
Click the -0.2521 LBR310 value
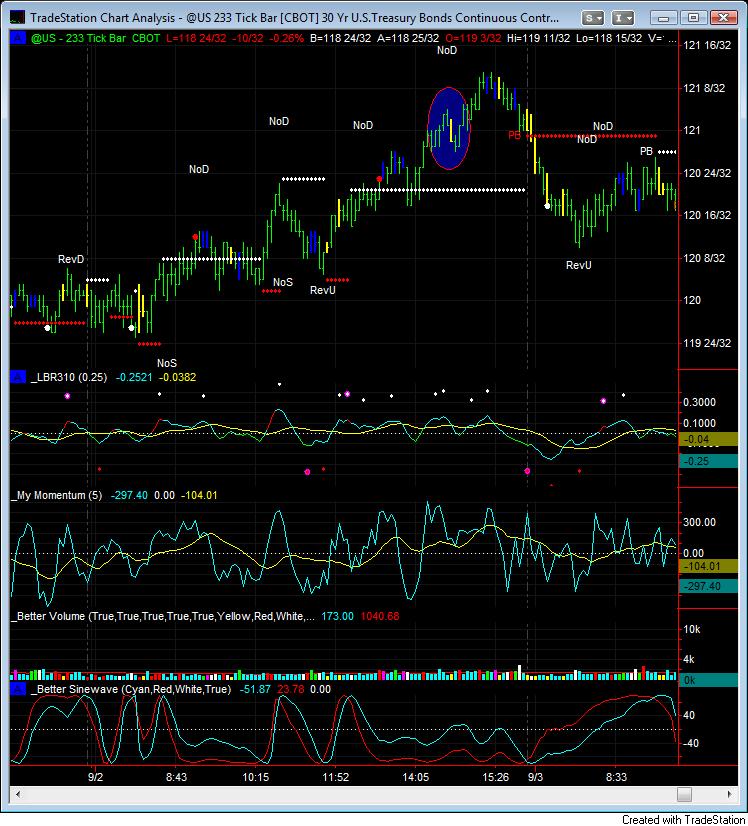[x=134, y=377]
